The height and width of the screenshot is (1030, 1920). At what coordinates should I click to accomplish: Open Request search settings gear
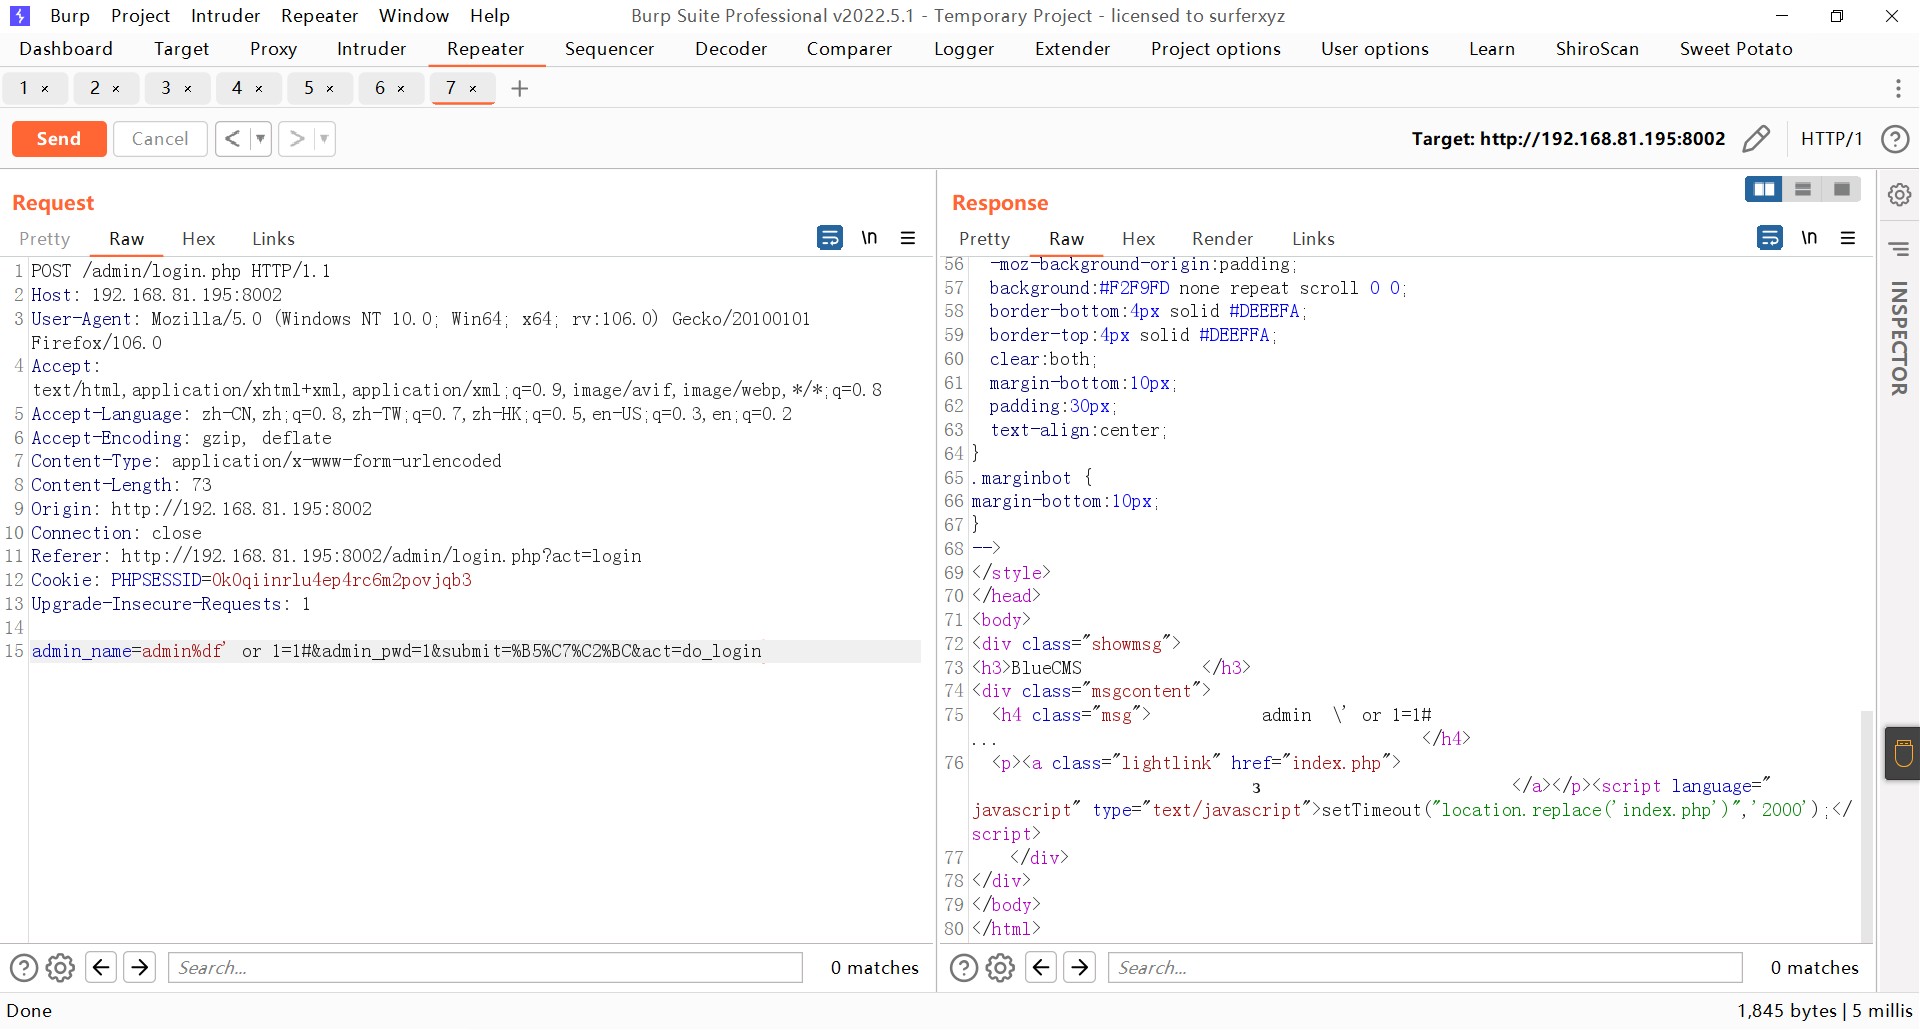tap(61, 968)
